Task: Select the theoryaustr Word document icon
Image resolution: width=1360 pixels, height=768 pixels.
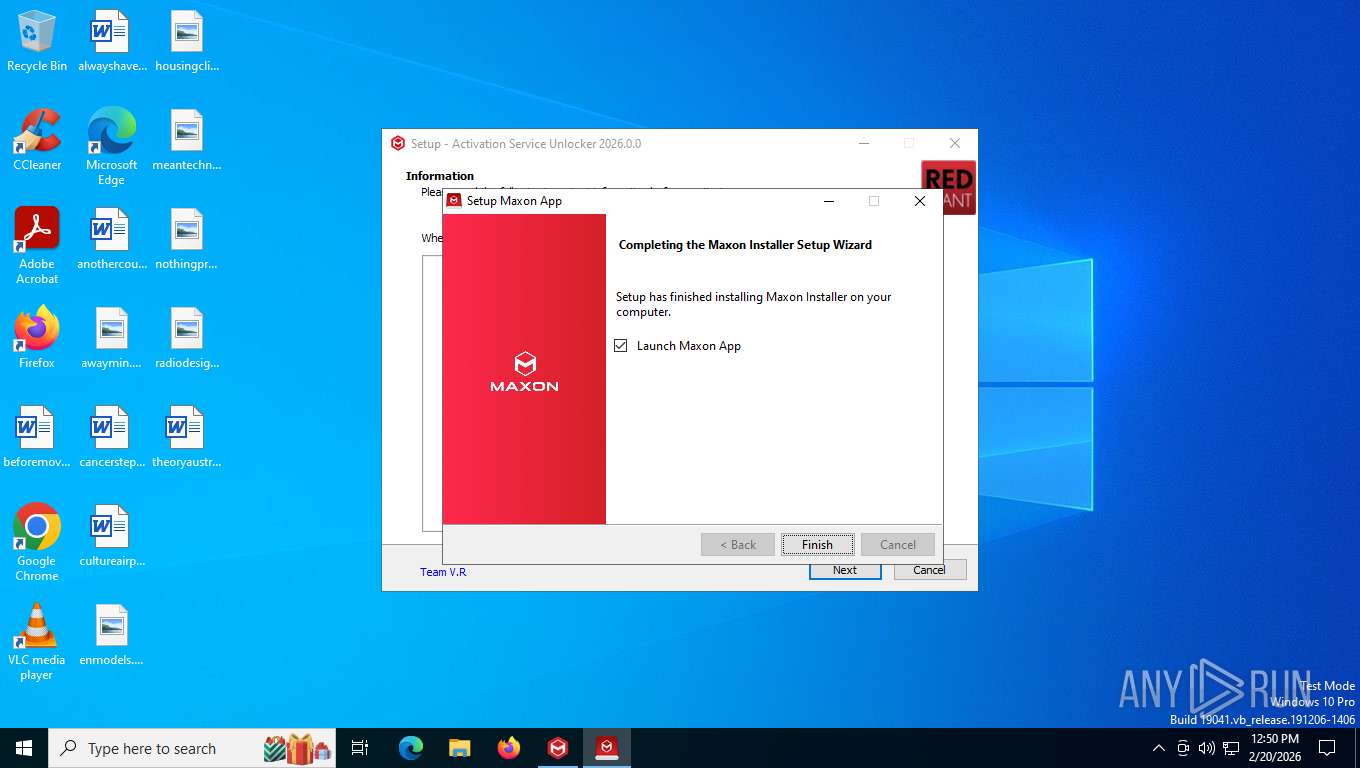Action: (x=186, y=437)
